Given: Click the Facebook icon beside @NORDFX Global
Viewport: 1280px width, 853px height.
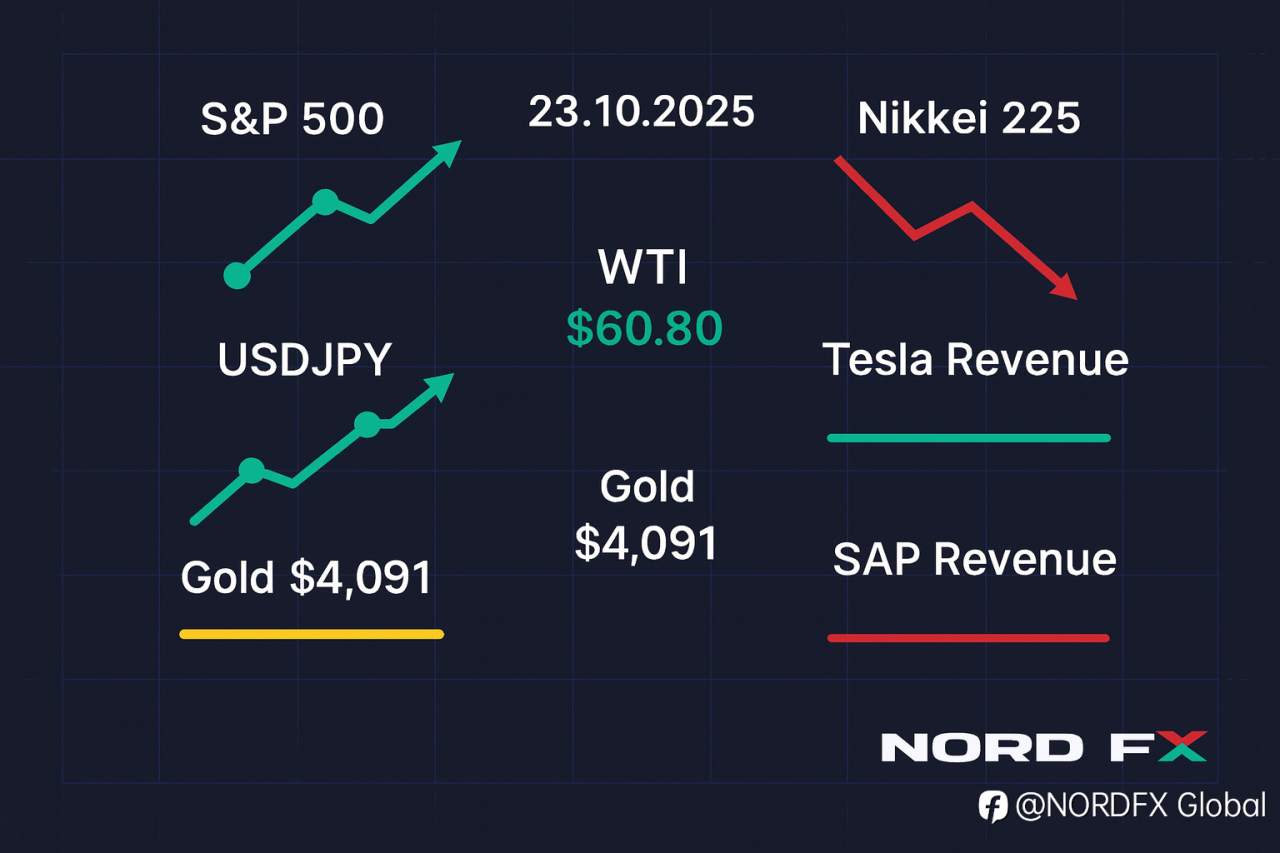Looking at the screenshot, I should [x=993, y=807].
